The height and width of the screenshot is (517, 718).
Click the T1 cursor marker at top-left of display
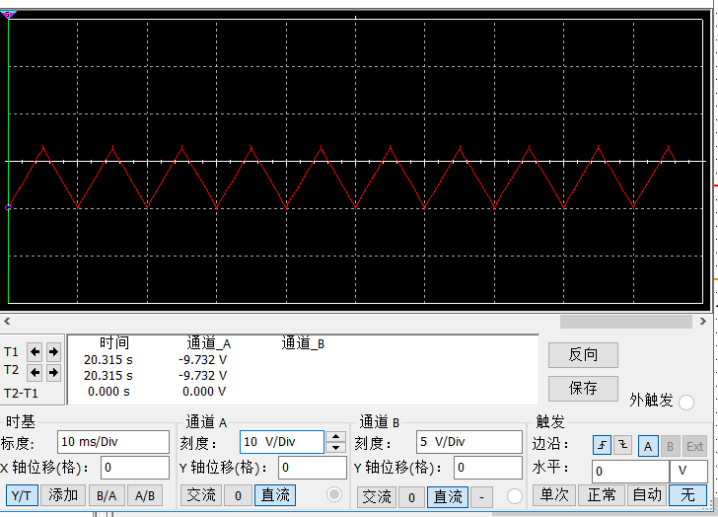click(x=8, y=15)
